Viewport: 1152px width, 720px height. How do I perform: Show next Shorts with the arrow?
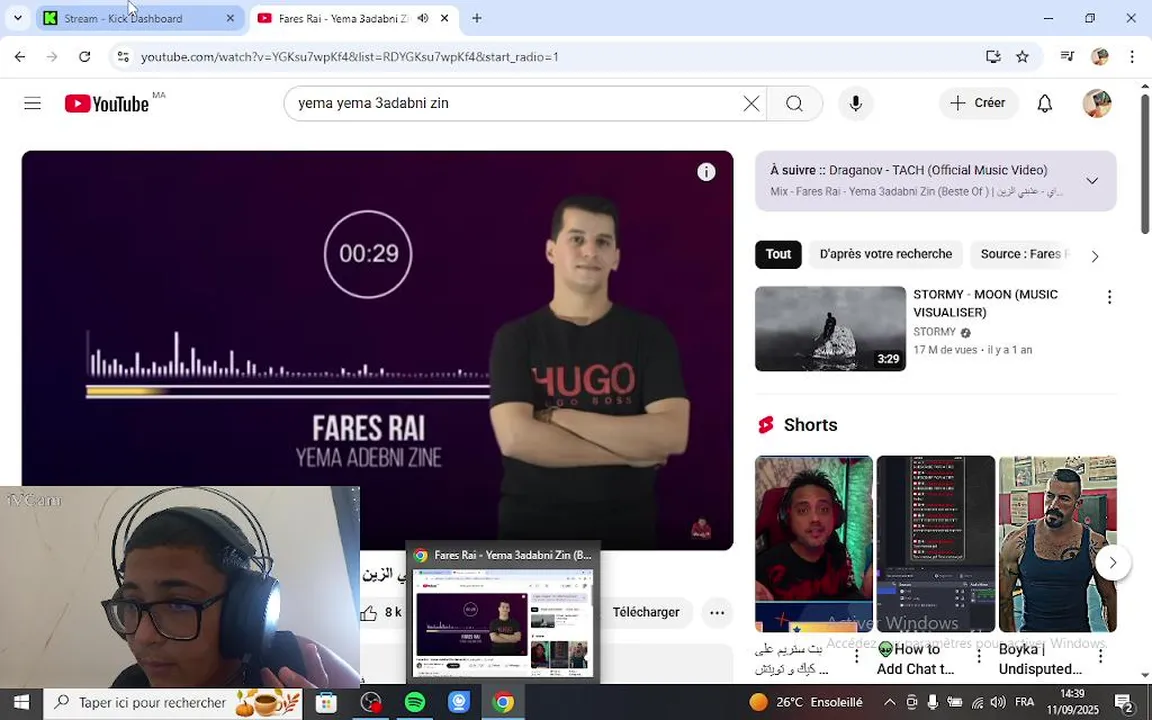click(x=1112, y=563)
